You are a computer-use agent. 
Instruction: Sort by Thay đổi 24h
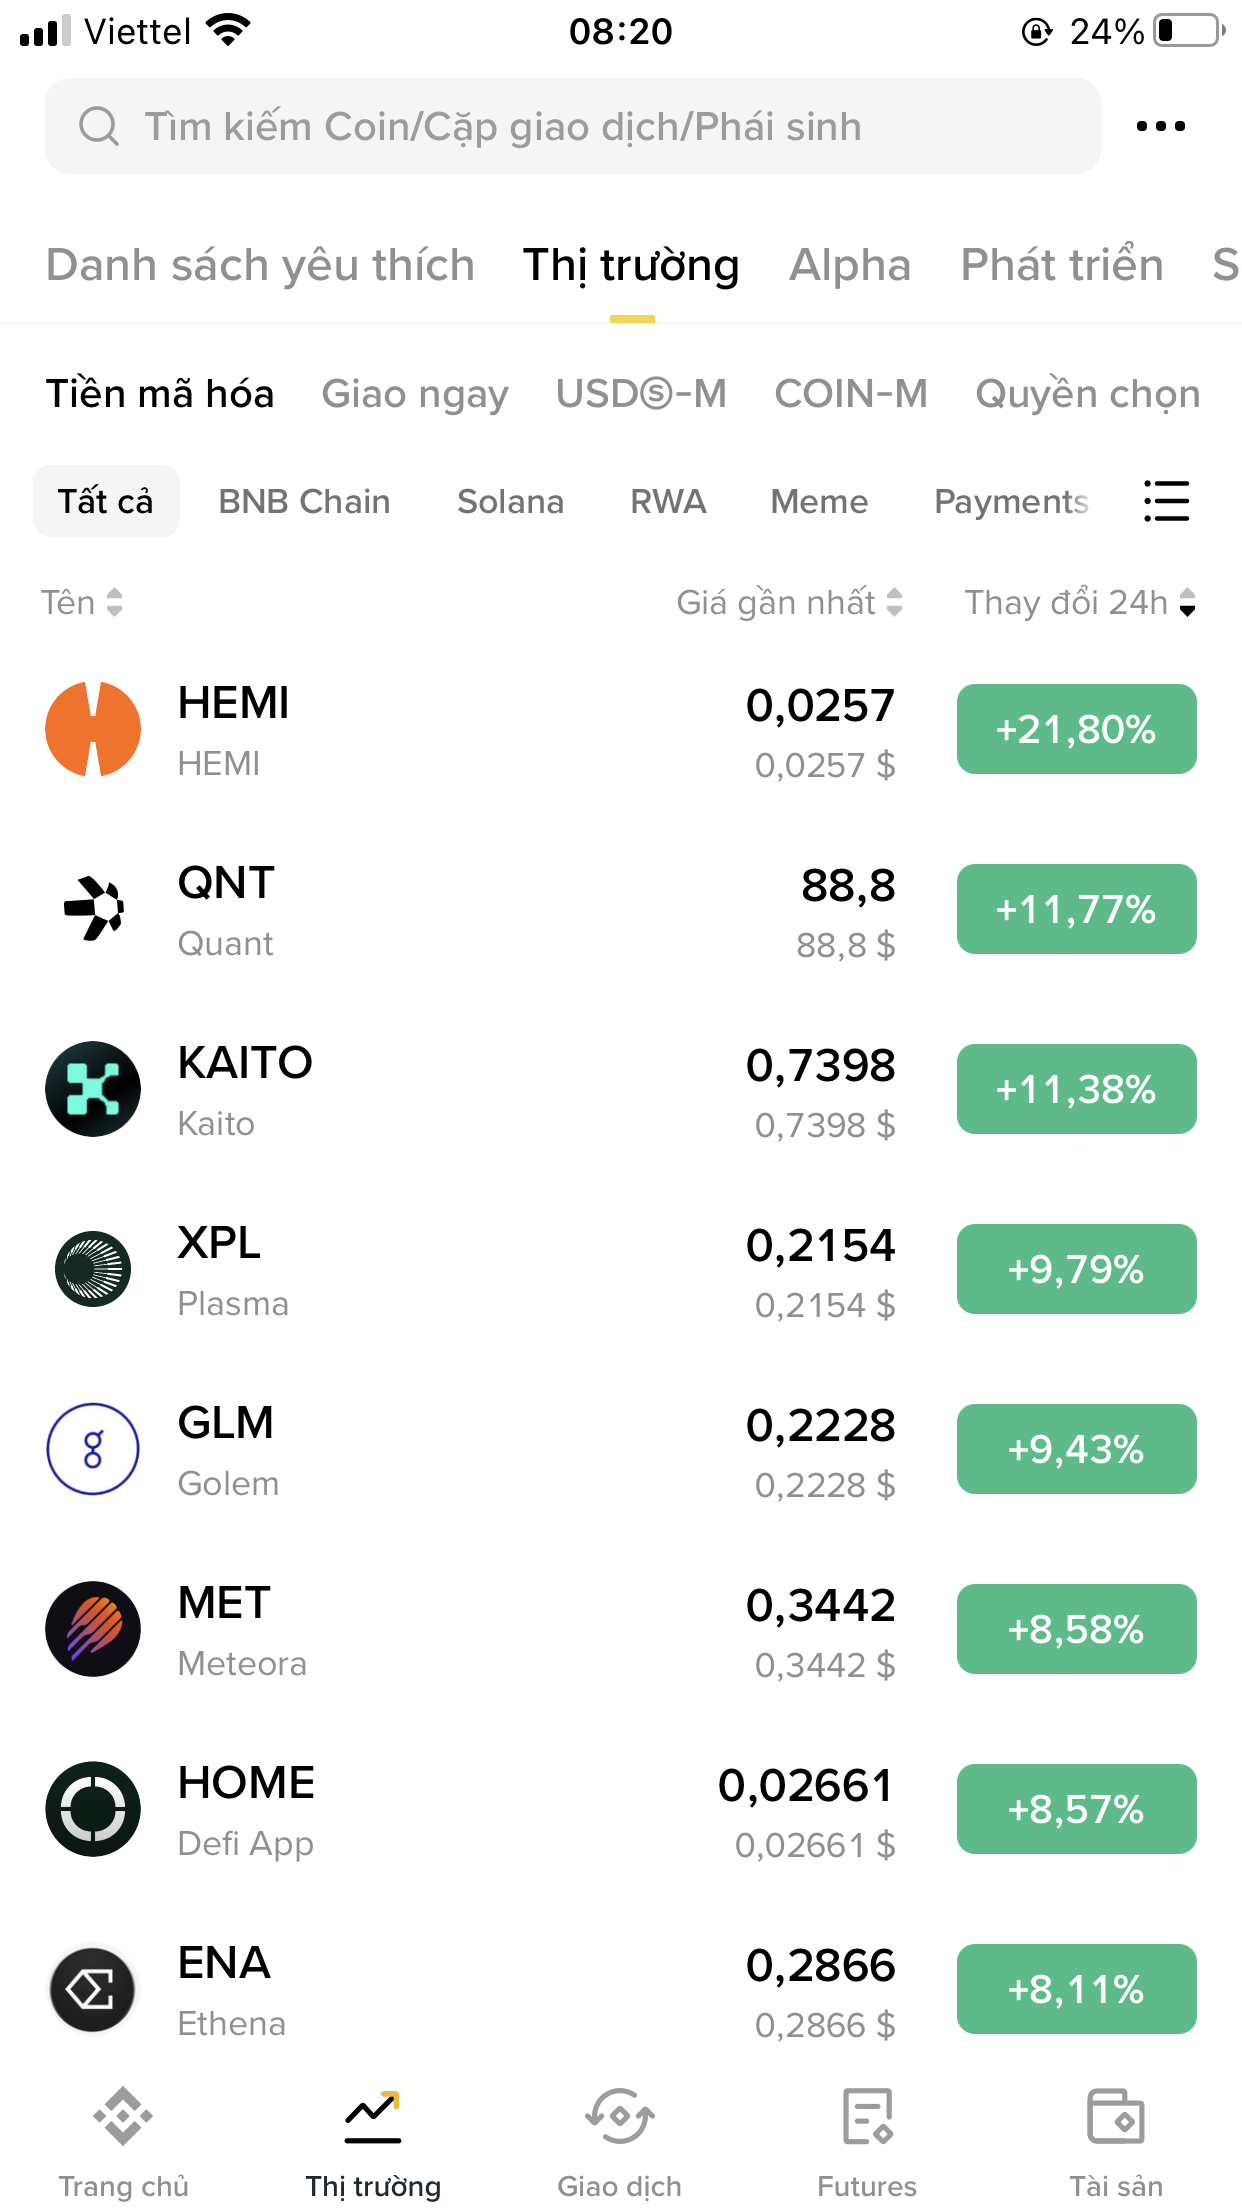coord(1080,602)
